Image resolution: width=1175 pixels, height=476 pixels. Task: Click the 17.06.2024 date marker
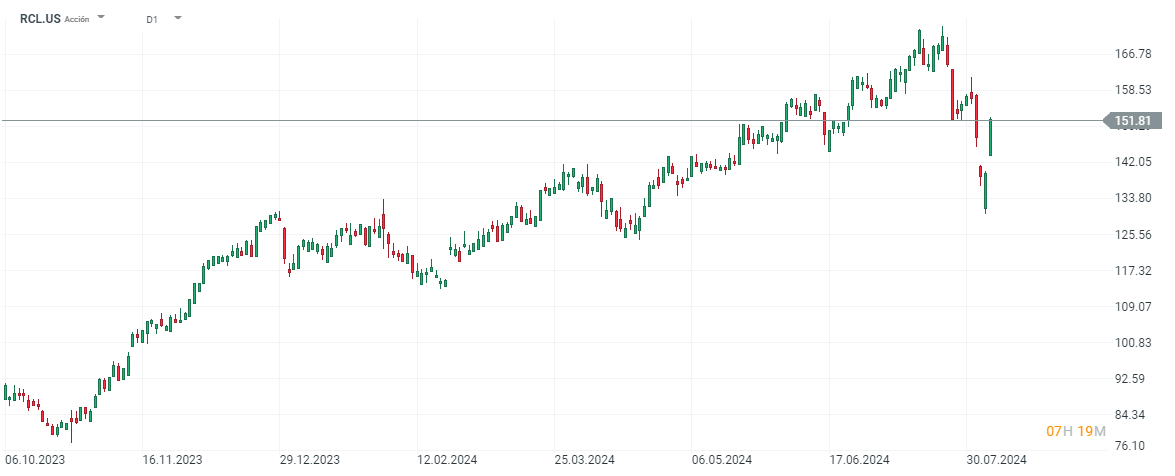pos(858,460)
